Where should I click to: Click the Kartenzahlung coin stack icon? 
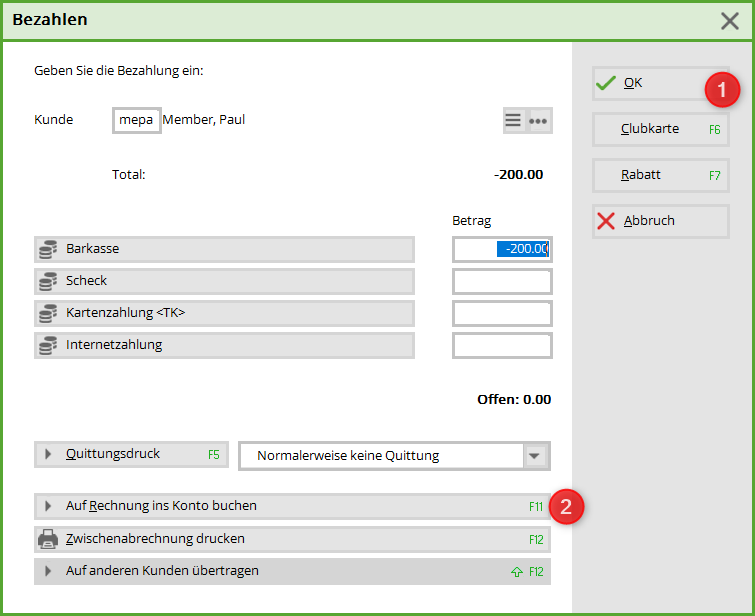coord(47,313)
